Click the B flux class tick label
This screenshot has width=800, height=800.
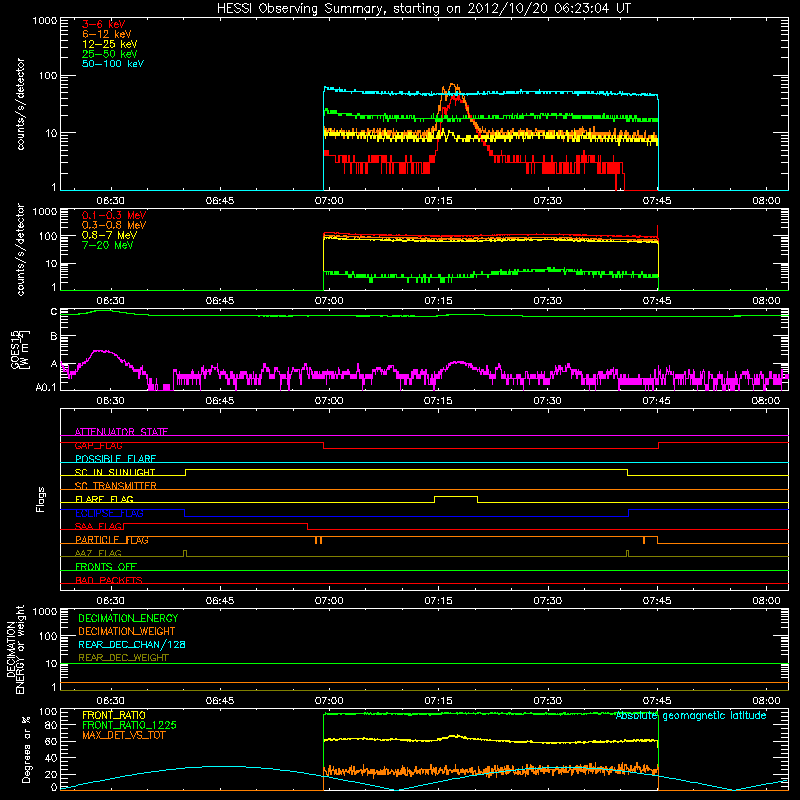(54, 337)
